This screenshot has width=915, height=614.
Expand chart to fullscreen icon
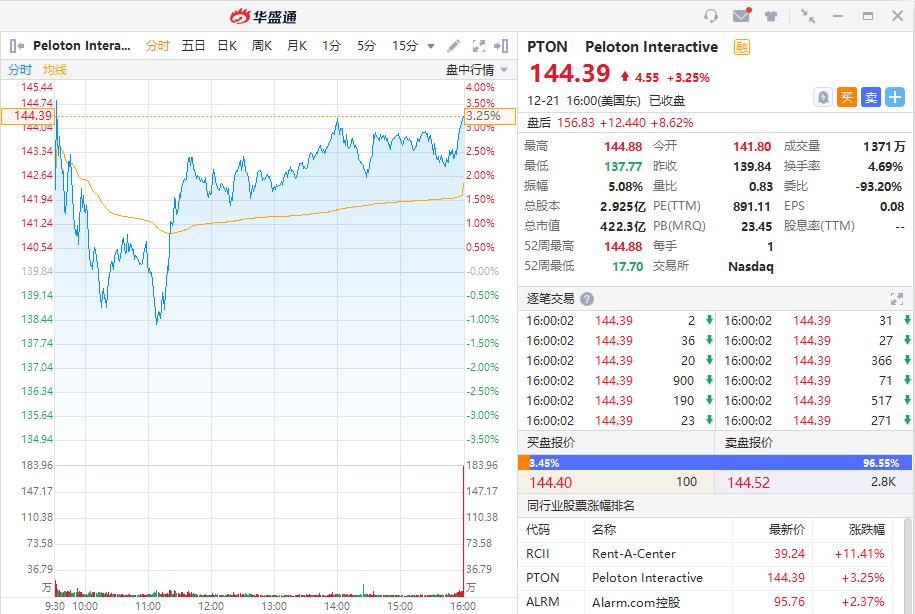pos(479,46)
